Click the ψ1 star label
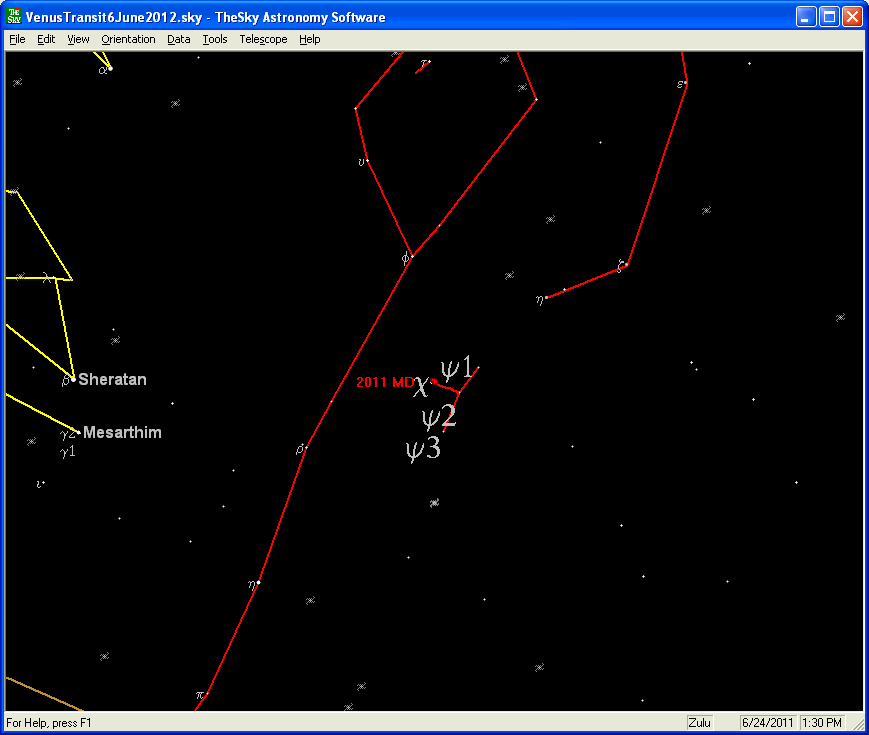869x735 pixels. (x=458, y=367)
